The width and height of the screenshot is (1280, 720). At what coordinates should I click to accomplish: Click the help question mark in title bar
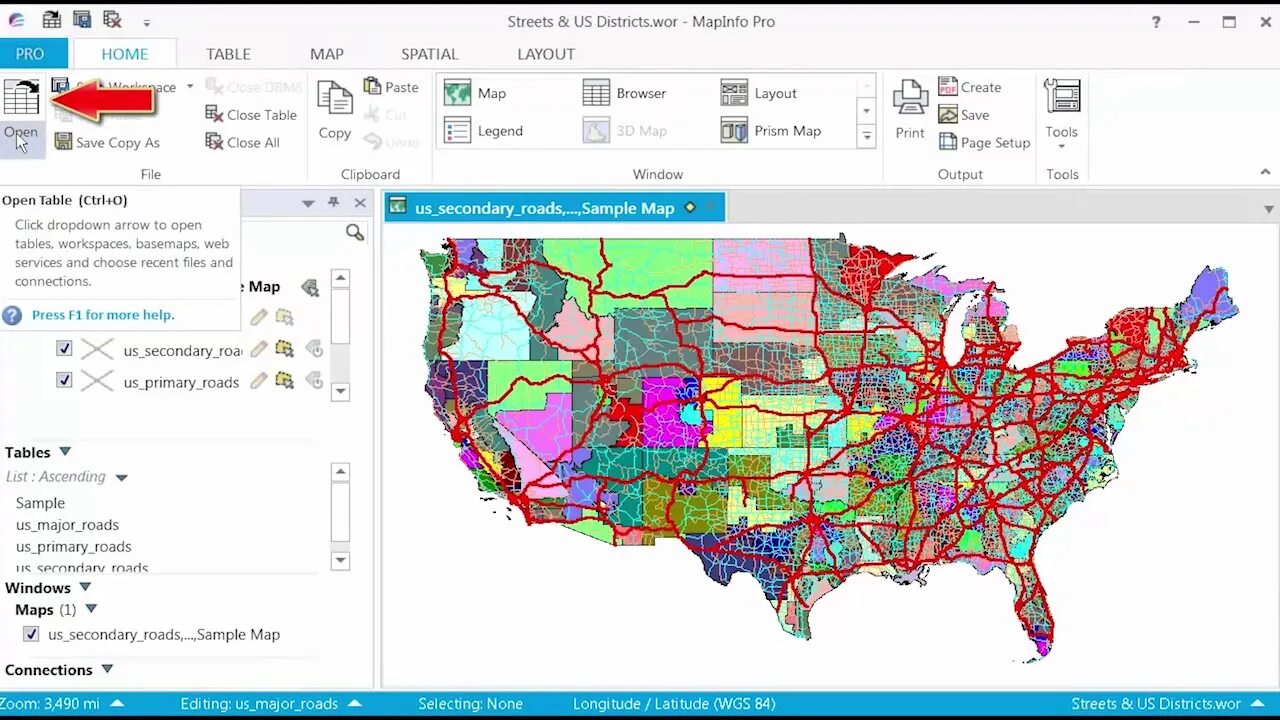[x=1156, y=22]
